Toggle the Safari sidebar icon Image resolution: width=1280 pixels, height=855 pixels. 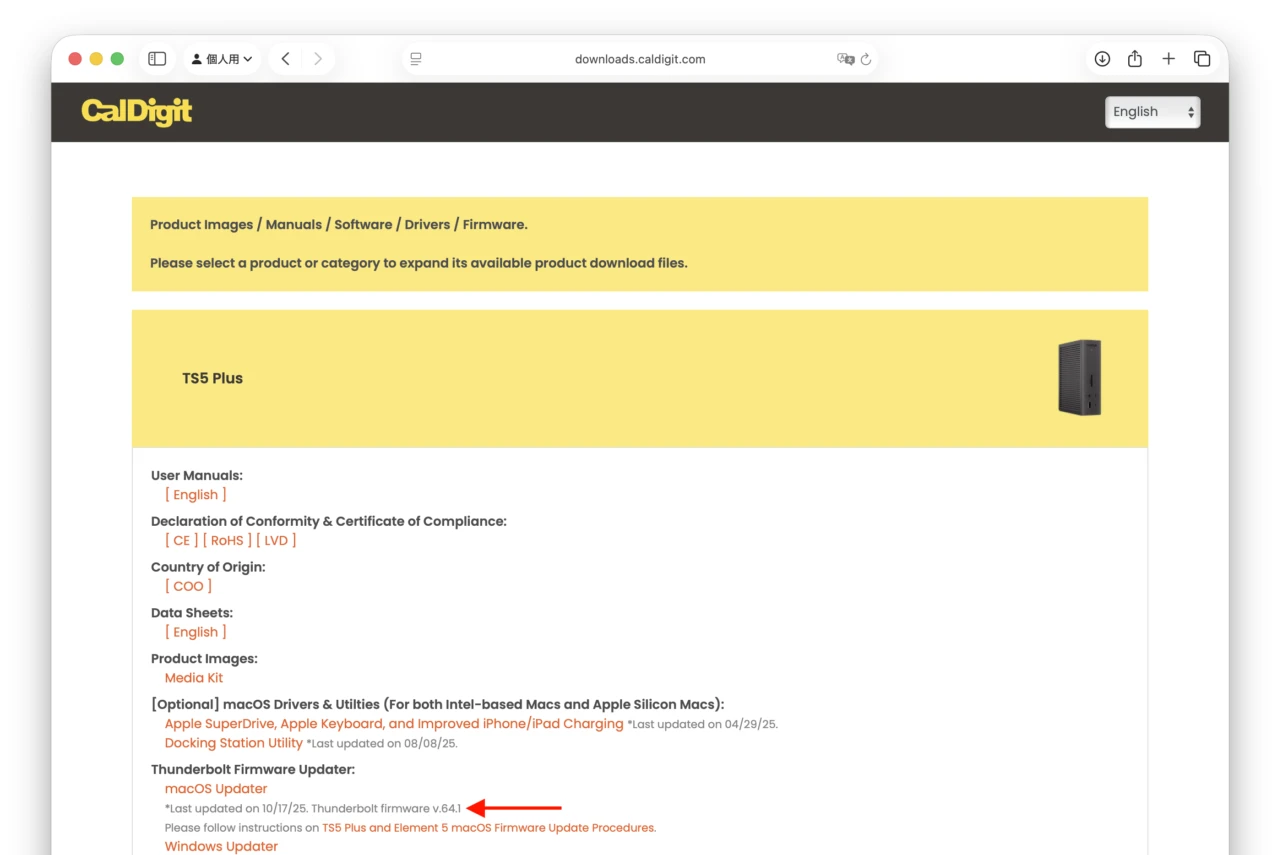[157, 59]
